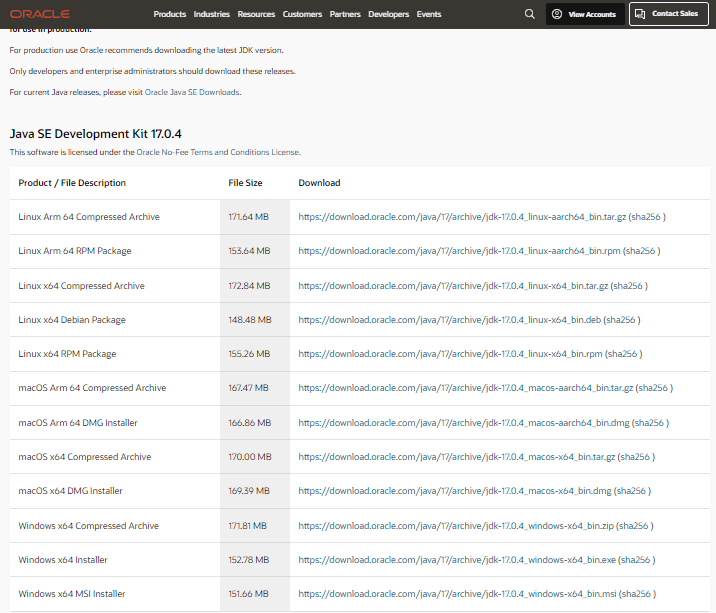The width and height of the screenshot is (716, 613).
Task: Open the Customers menu
Action: (x=302, y=14)
